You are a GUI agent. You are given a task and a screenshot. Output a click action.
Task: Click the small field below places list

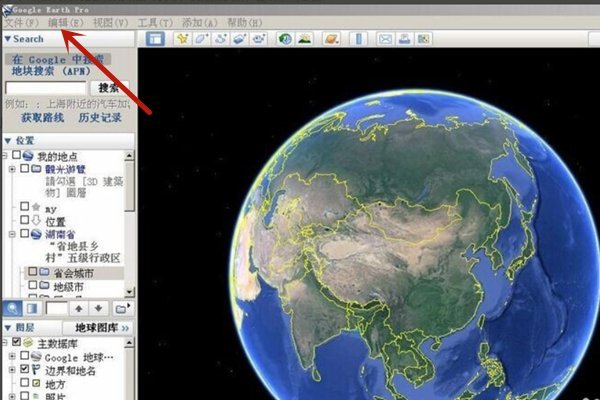pos(57,308)
